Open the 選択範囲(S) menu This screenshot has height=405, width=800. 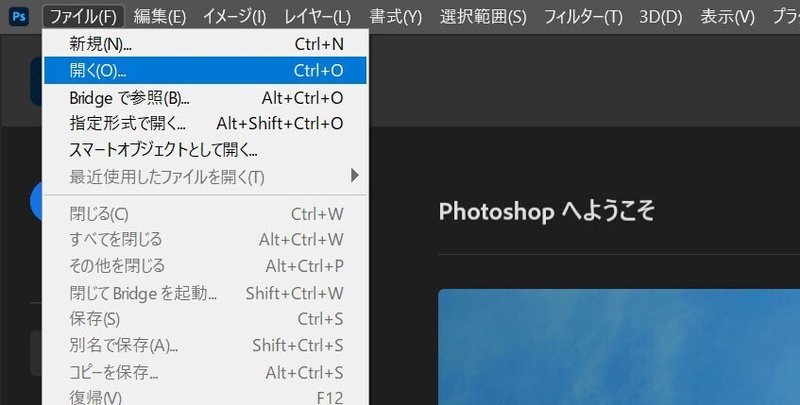tap(483, 17)
